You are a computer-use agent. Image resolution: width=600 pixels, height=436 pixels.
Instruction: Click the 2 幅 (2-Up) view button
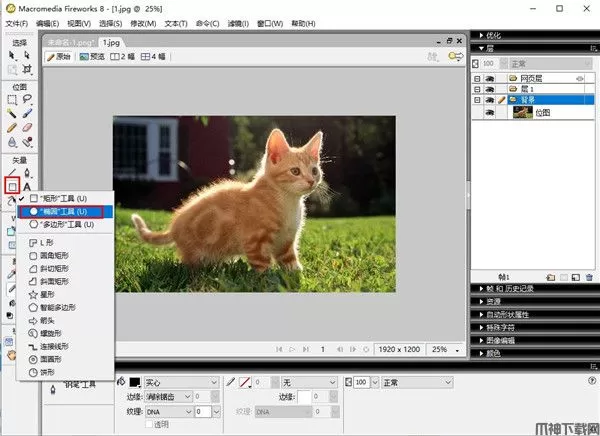123,57
